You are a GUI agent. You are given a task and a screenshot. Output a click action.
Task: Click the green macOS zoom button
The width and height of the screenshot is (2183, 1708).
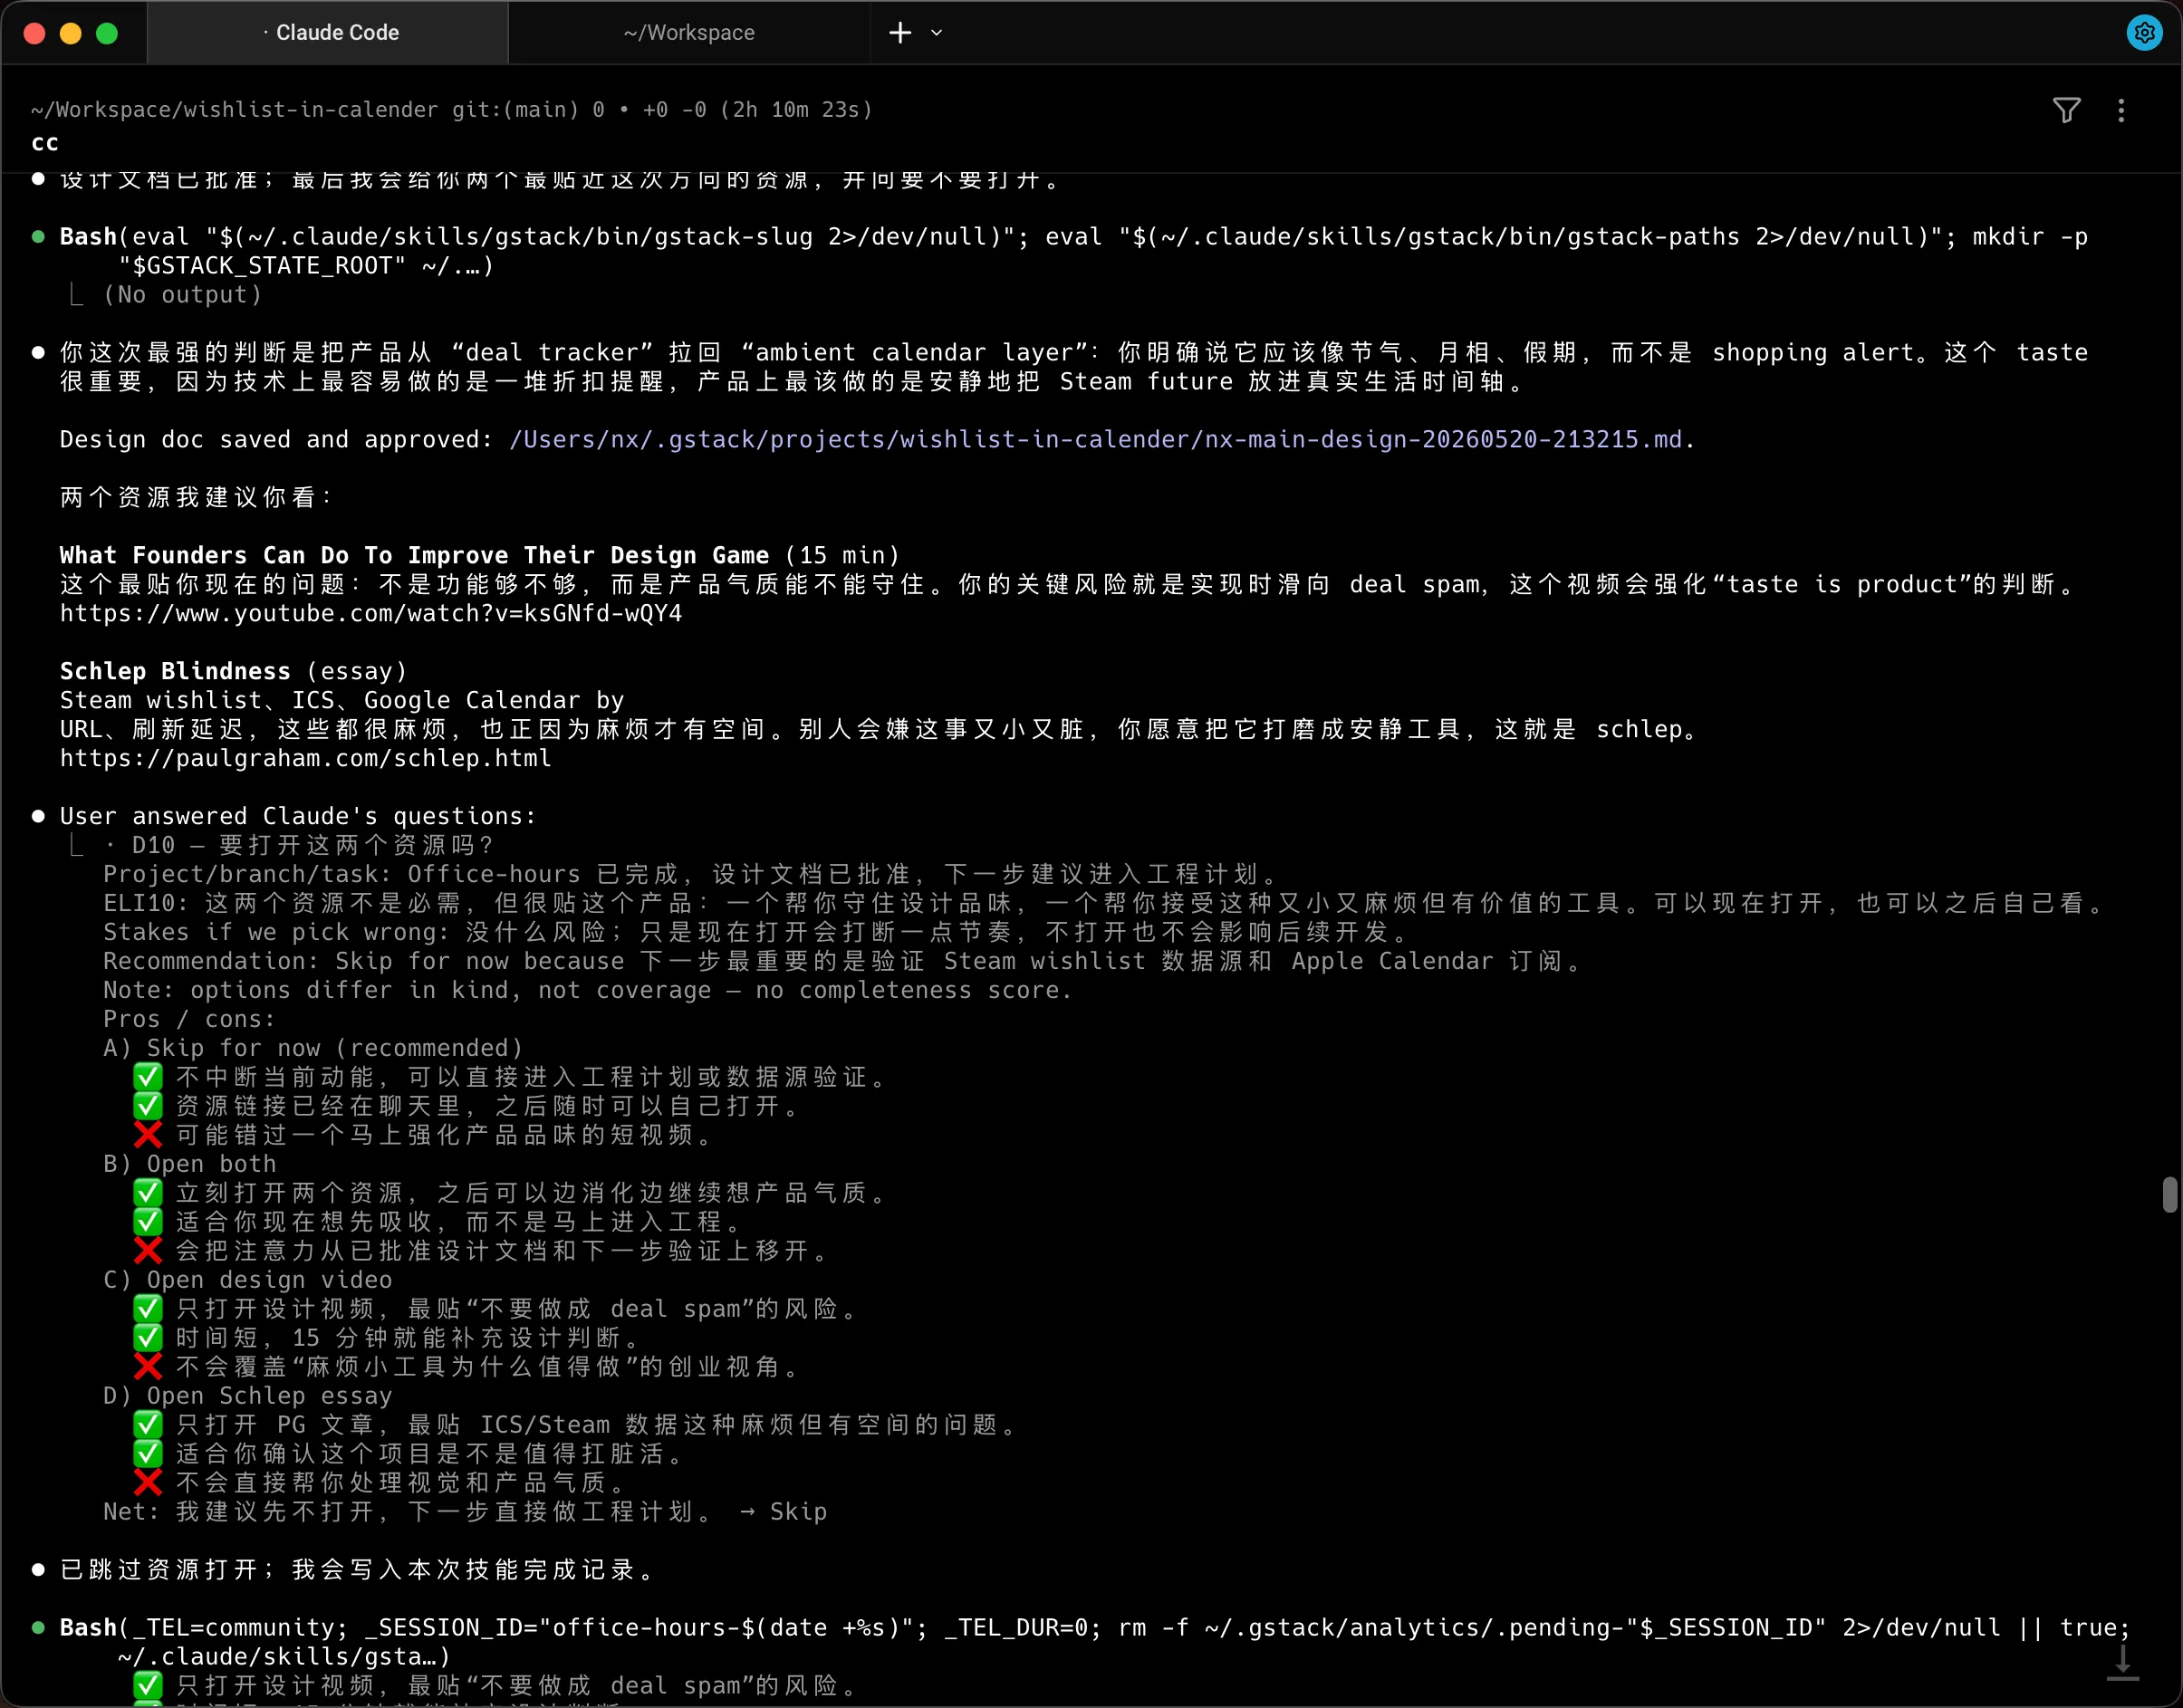pos(107,33)
